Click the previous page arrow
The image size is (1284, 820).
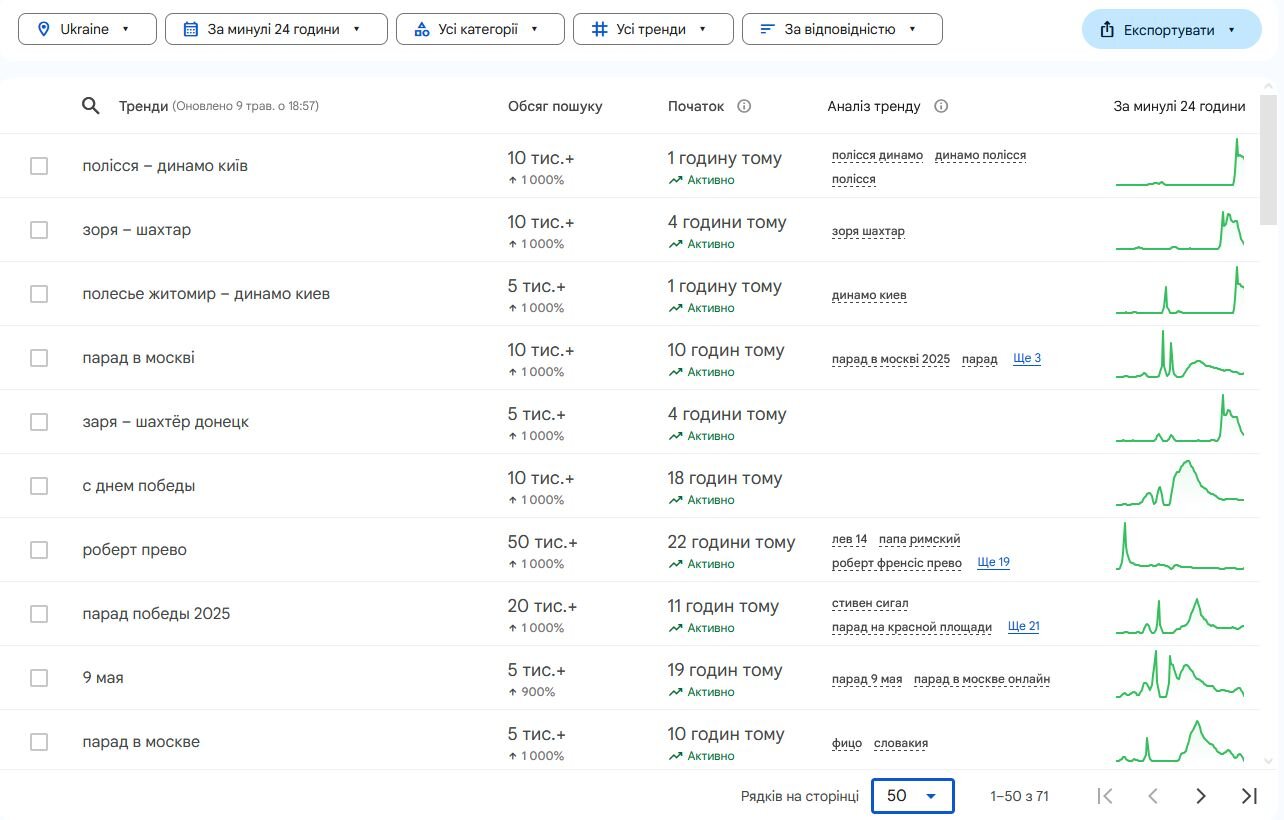click(1153, 796)
